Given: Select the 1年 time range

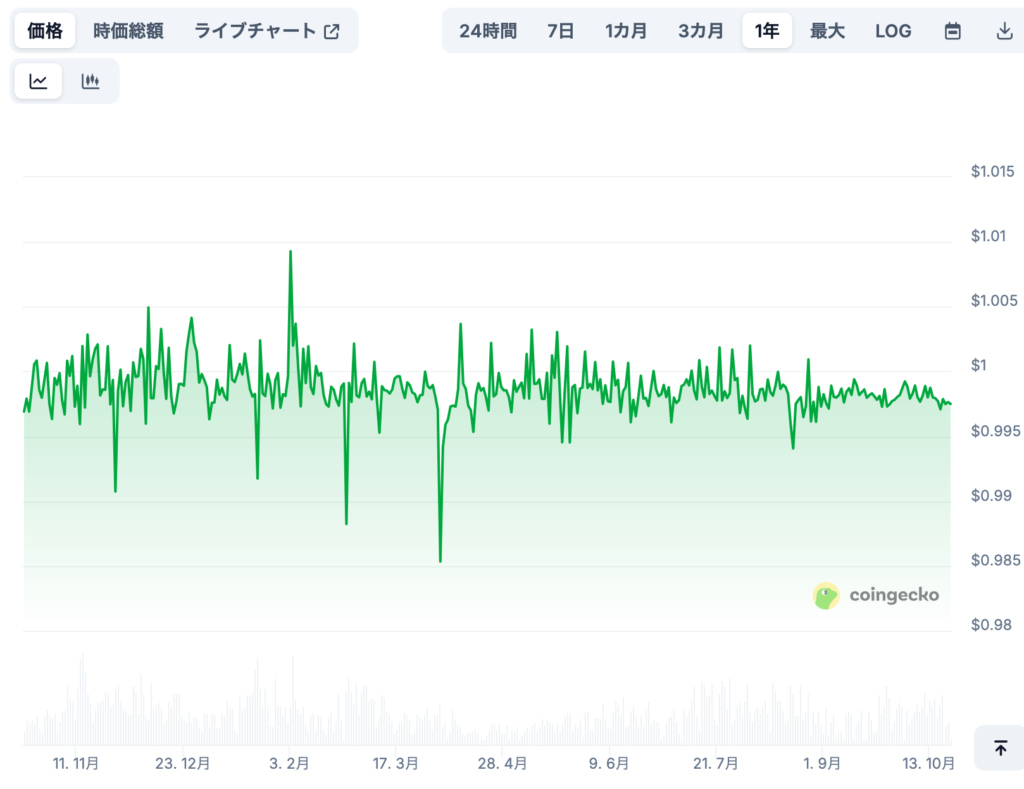Looking at the screenshot, I should click(767, 31).
